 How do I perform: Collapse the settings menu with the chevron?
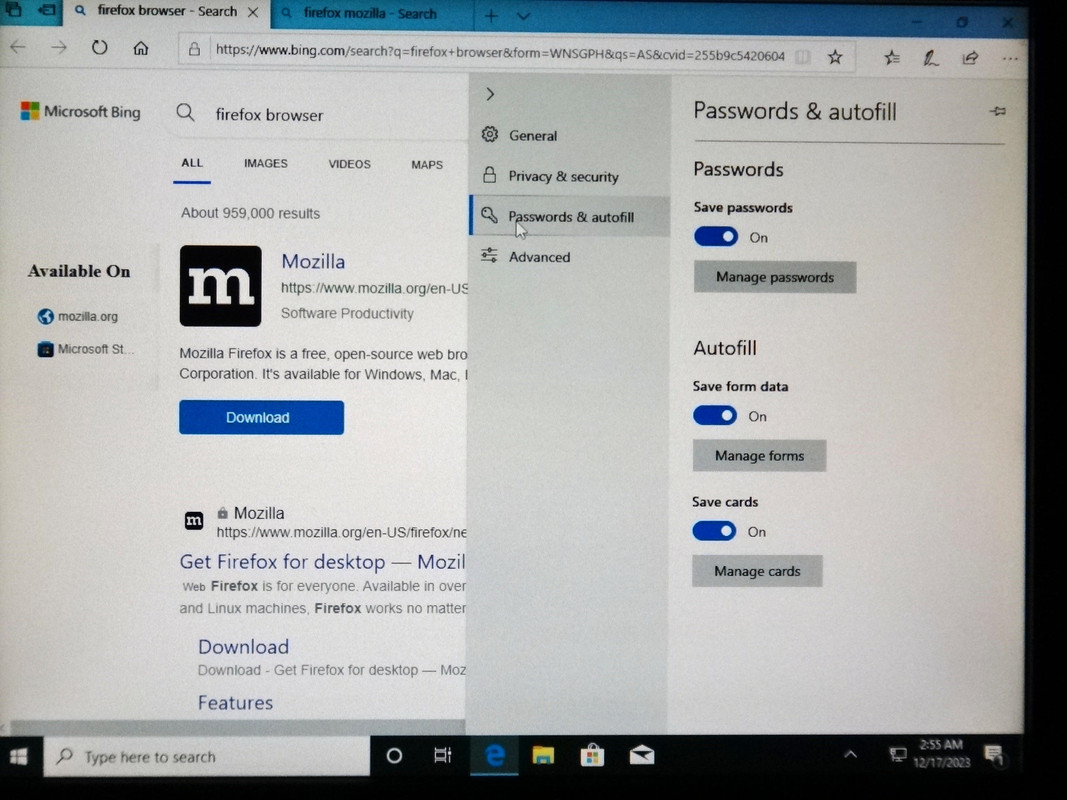[x=491, y=94]
